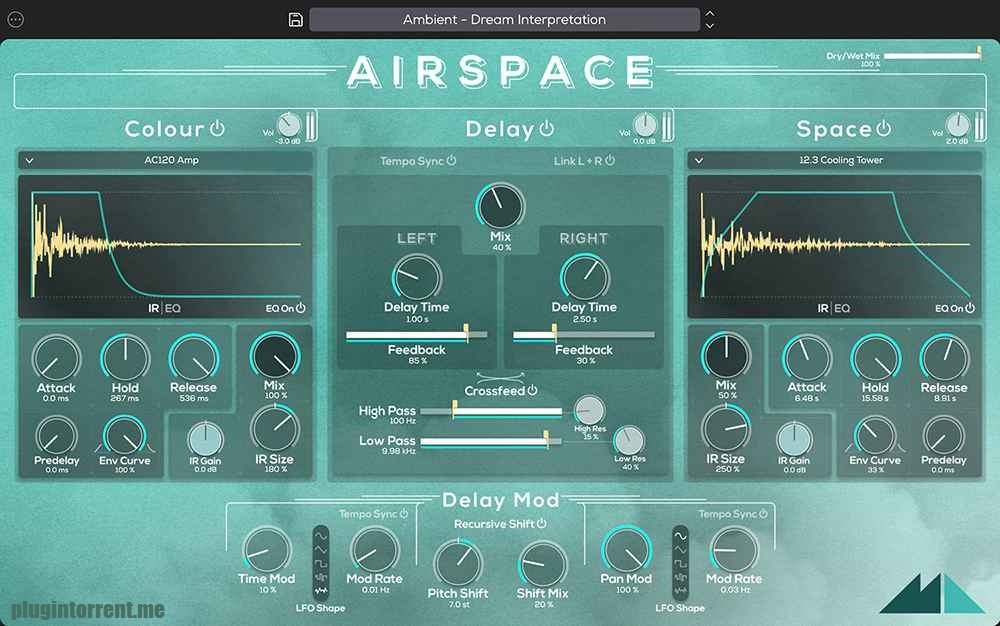Select the previous preset up arrow
The height and width of the screenshot is (626, 1000).
[710, 13]
